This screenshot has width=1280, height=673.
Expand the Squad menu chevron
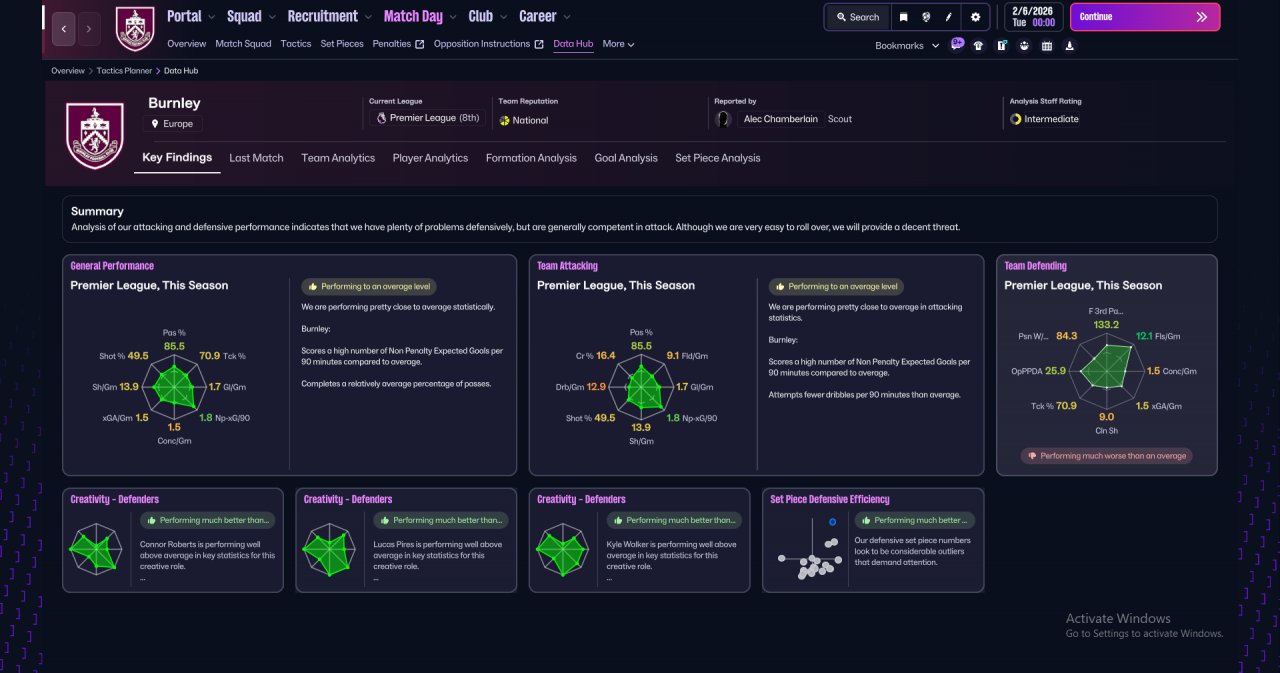tap(271, 17)
